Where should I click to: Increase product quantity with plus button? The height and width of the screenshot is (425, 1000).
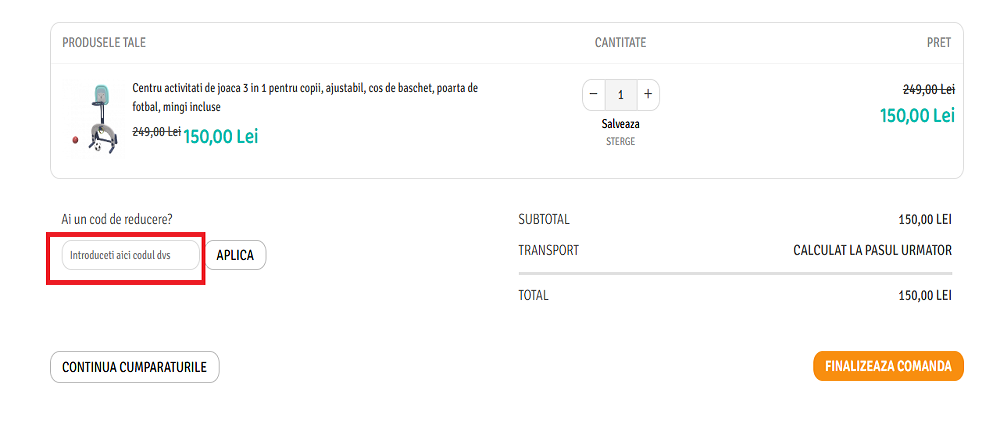648,95
